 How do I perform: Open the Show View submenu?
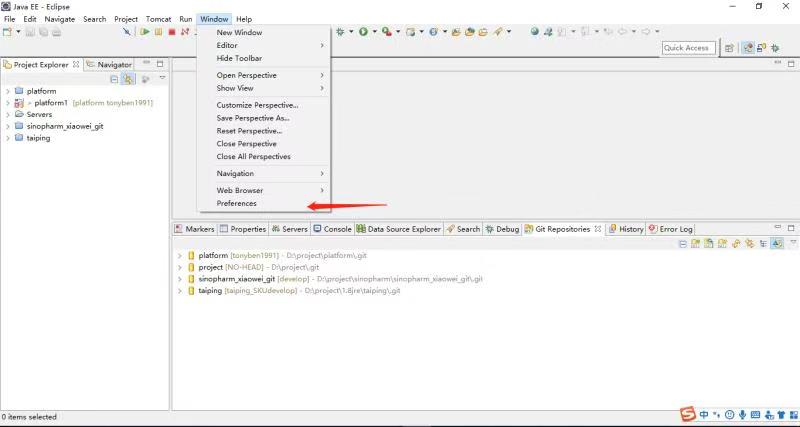264,88
